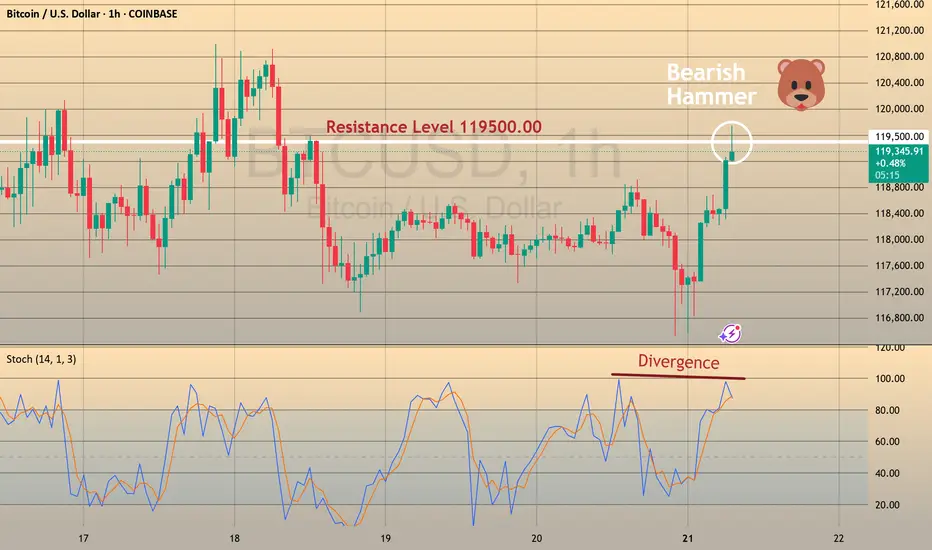
Task: Click the 'Divergence' text annotation
Action: point(678,362)
